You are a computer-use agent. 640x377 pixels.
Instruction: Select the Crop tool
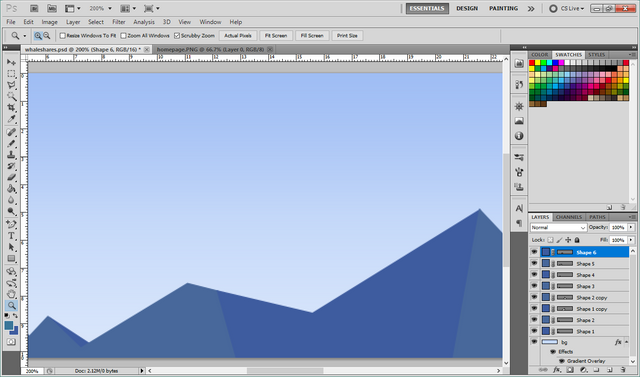coord(11,108)
